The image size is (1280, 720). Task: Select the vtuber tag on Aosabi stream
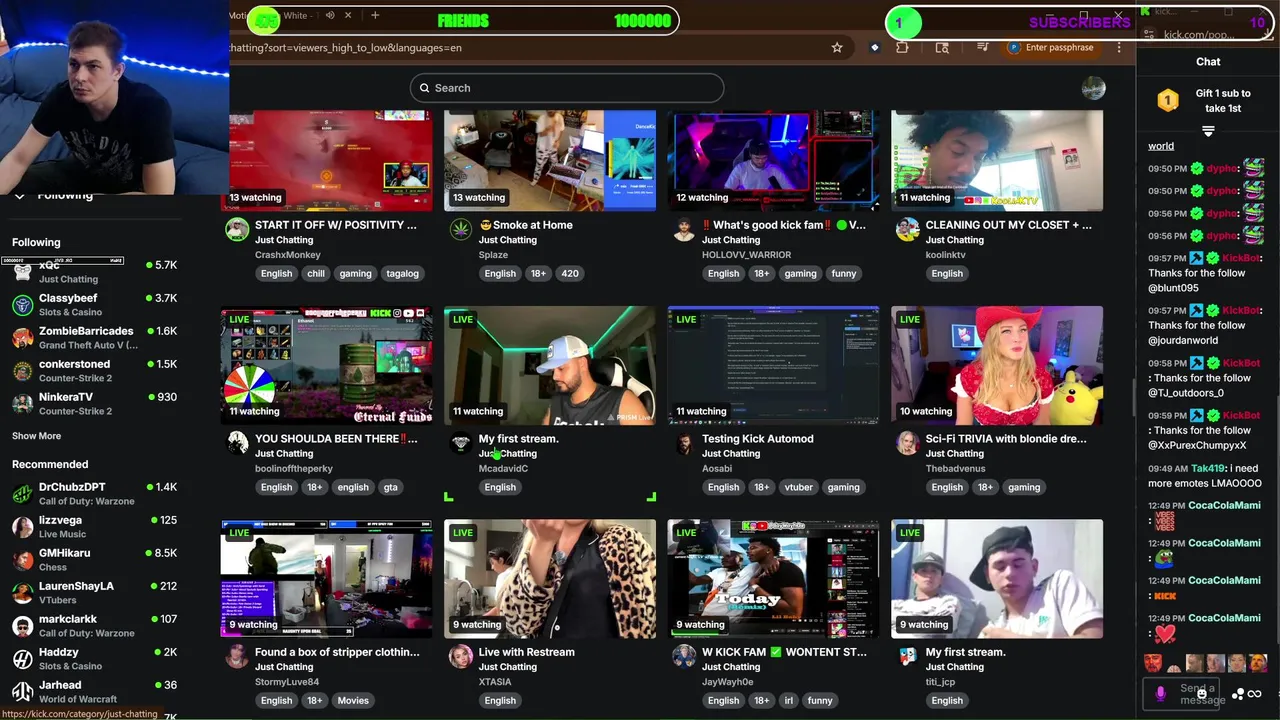(798, 487)
